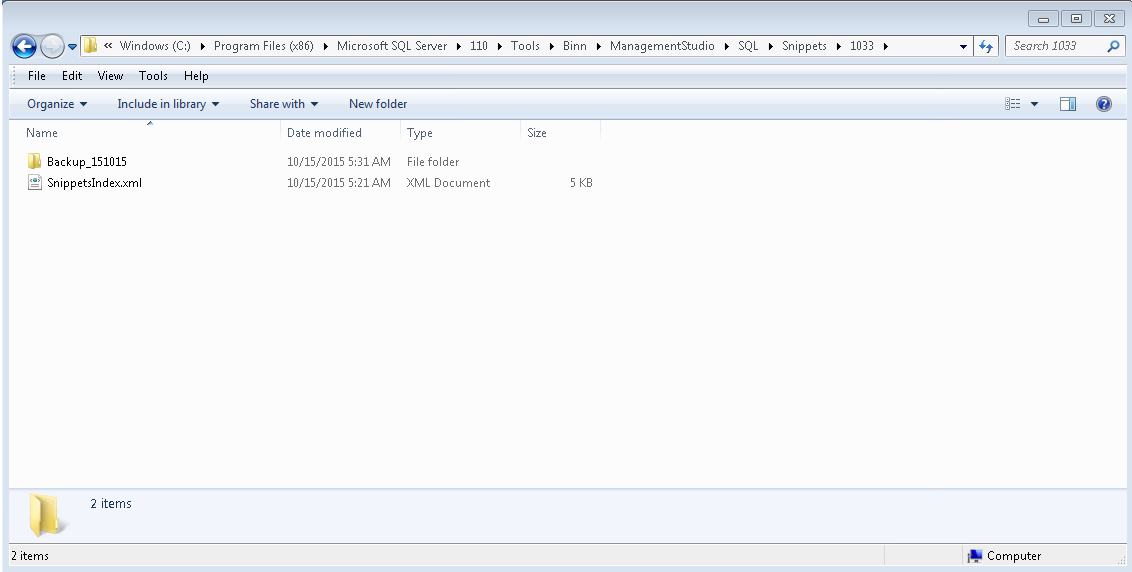Toggle the preview pane icon

[1068, 104]
